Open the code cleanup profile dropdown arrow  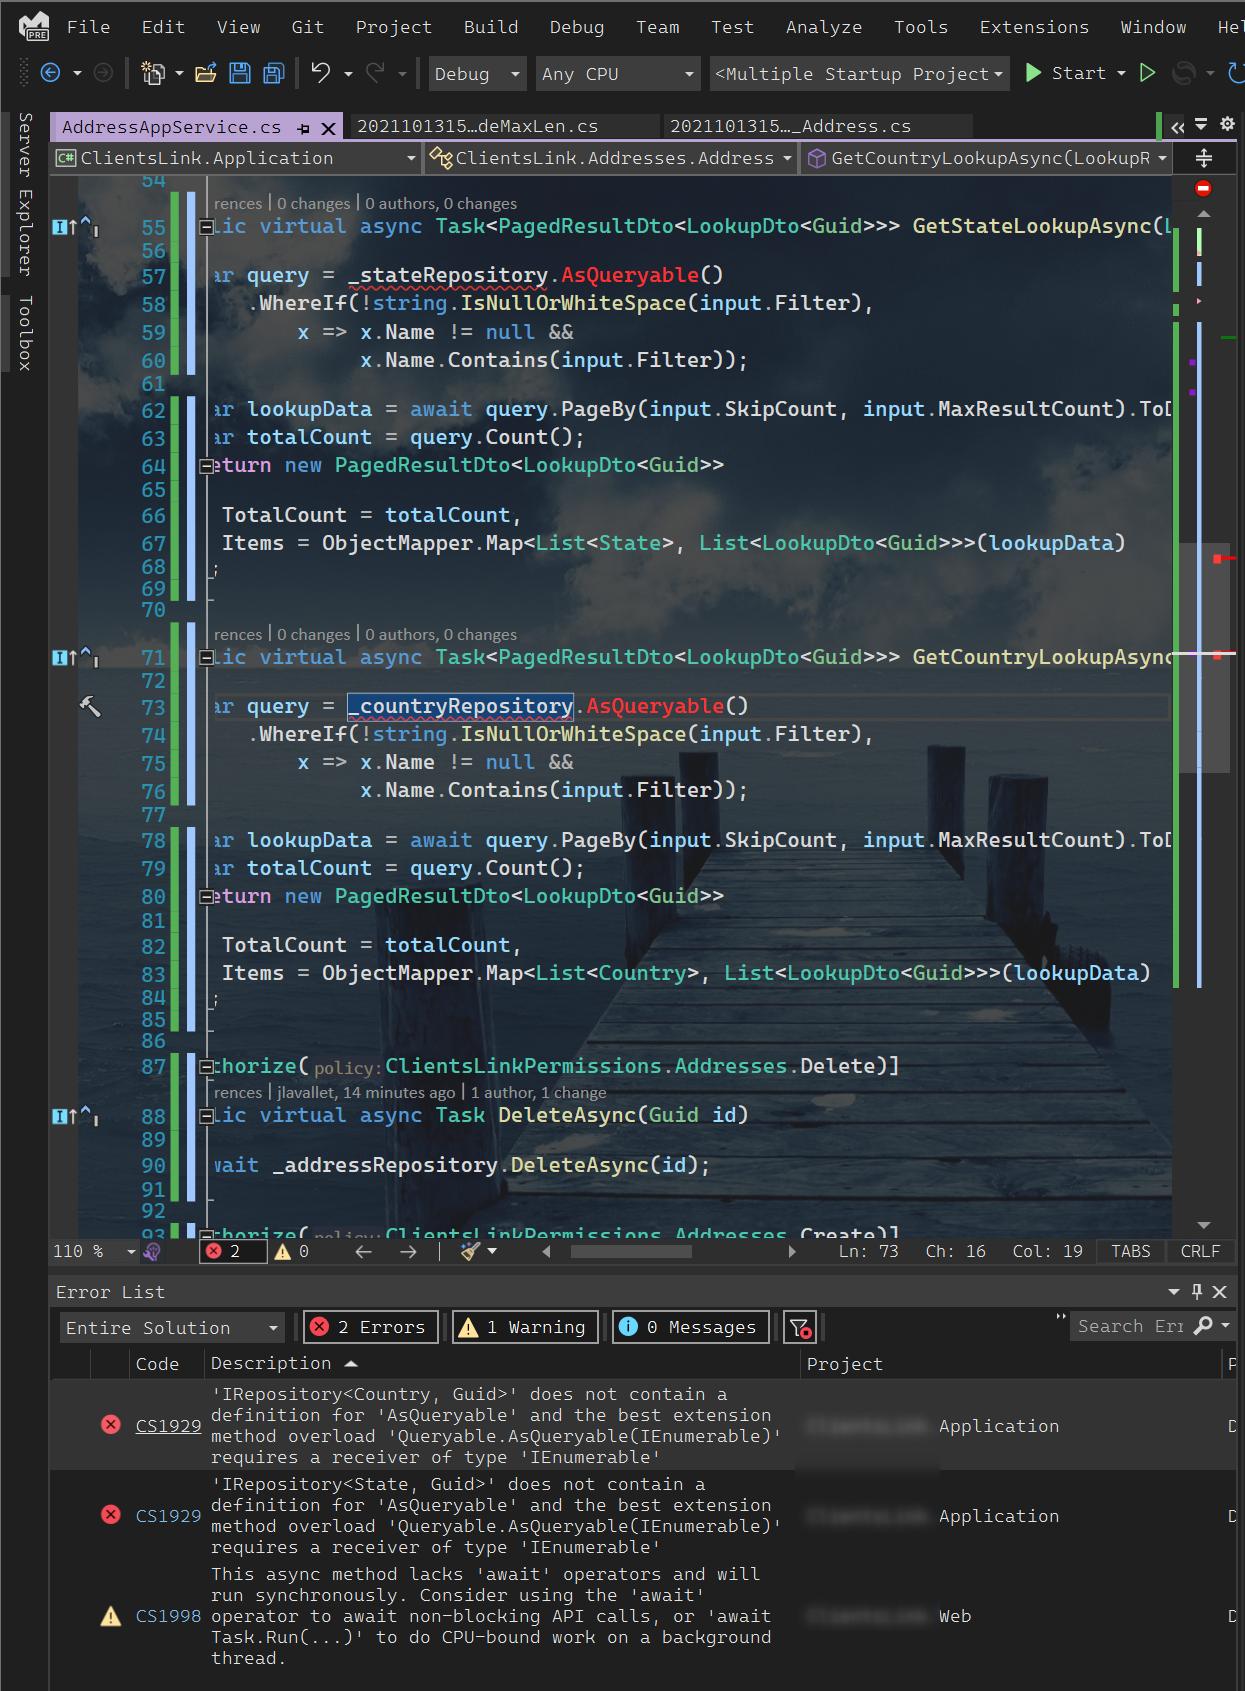point(492,1251)
